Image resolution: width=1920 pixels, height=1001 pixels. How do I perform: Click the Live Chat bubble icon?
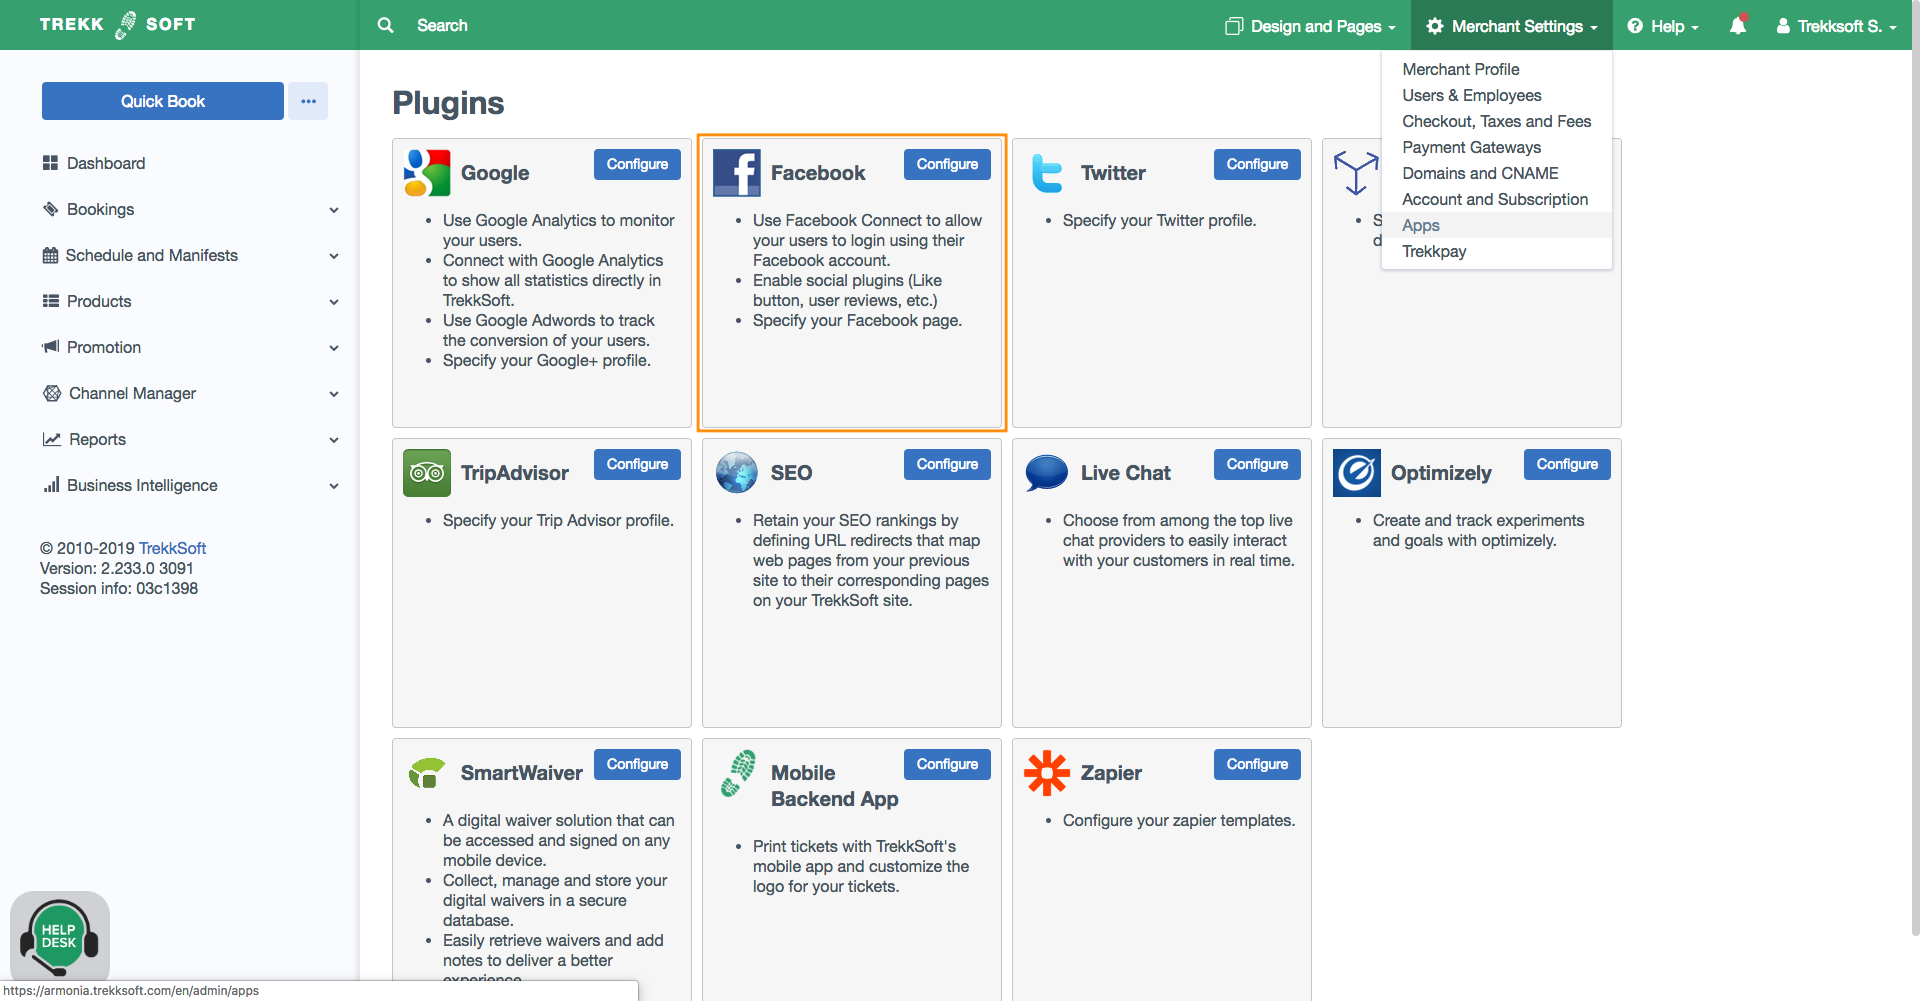tap(1047, 473)
